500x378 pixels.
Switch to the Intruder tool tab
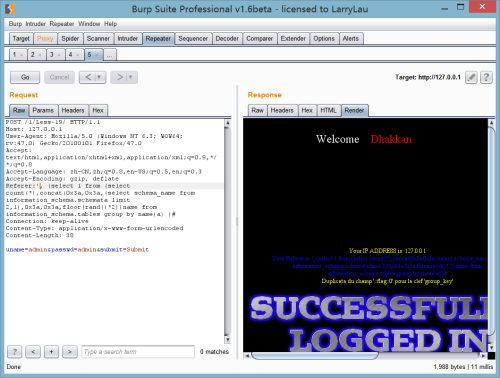(128, 39)
